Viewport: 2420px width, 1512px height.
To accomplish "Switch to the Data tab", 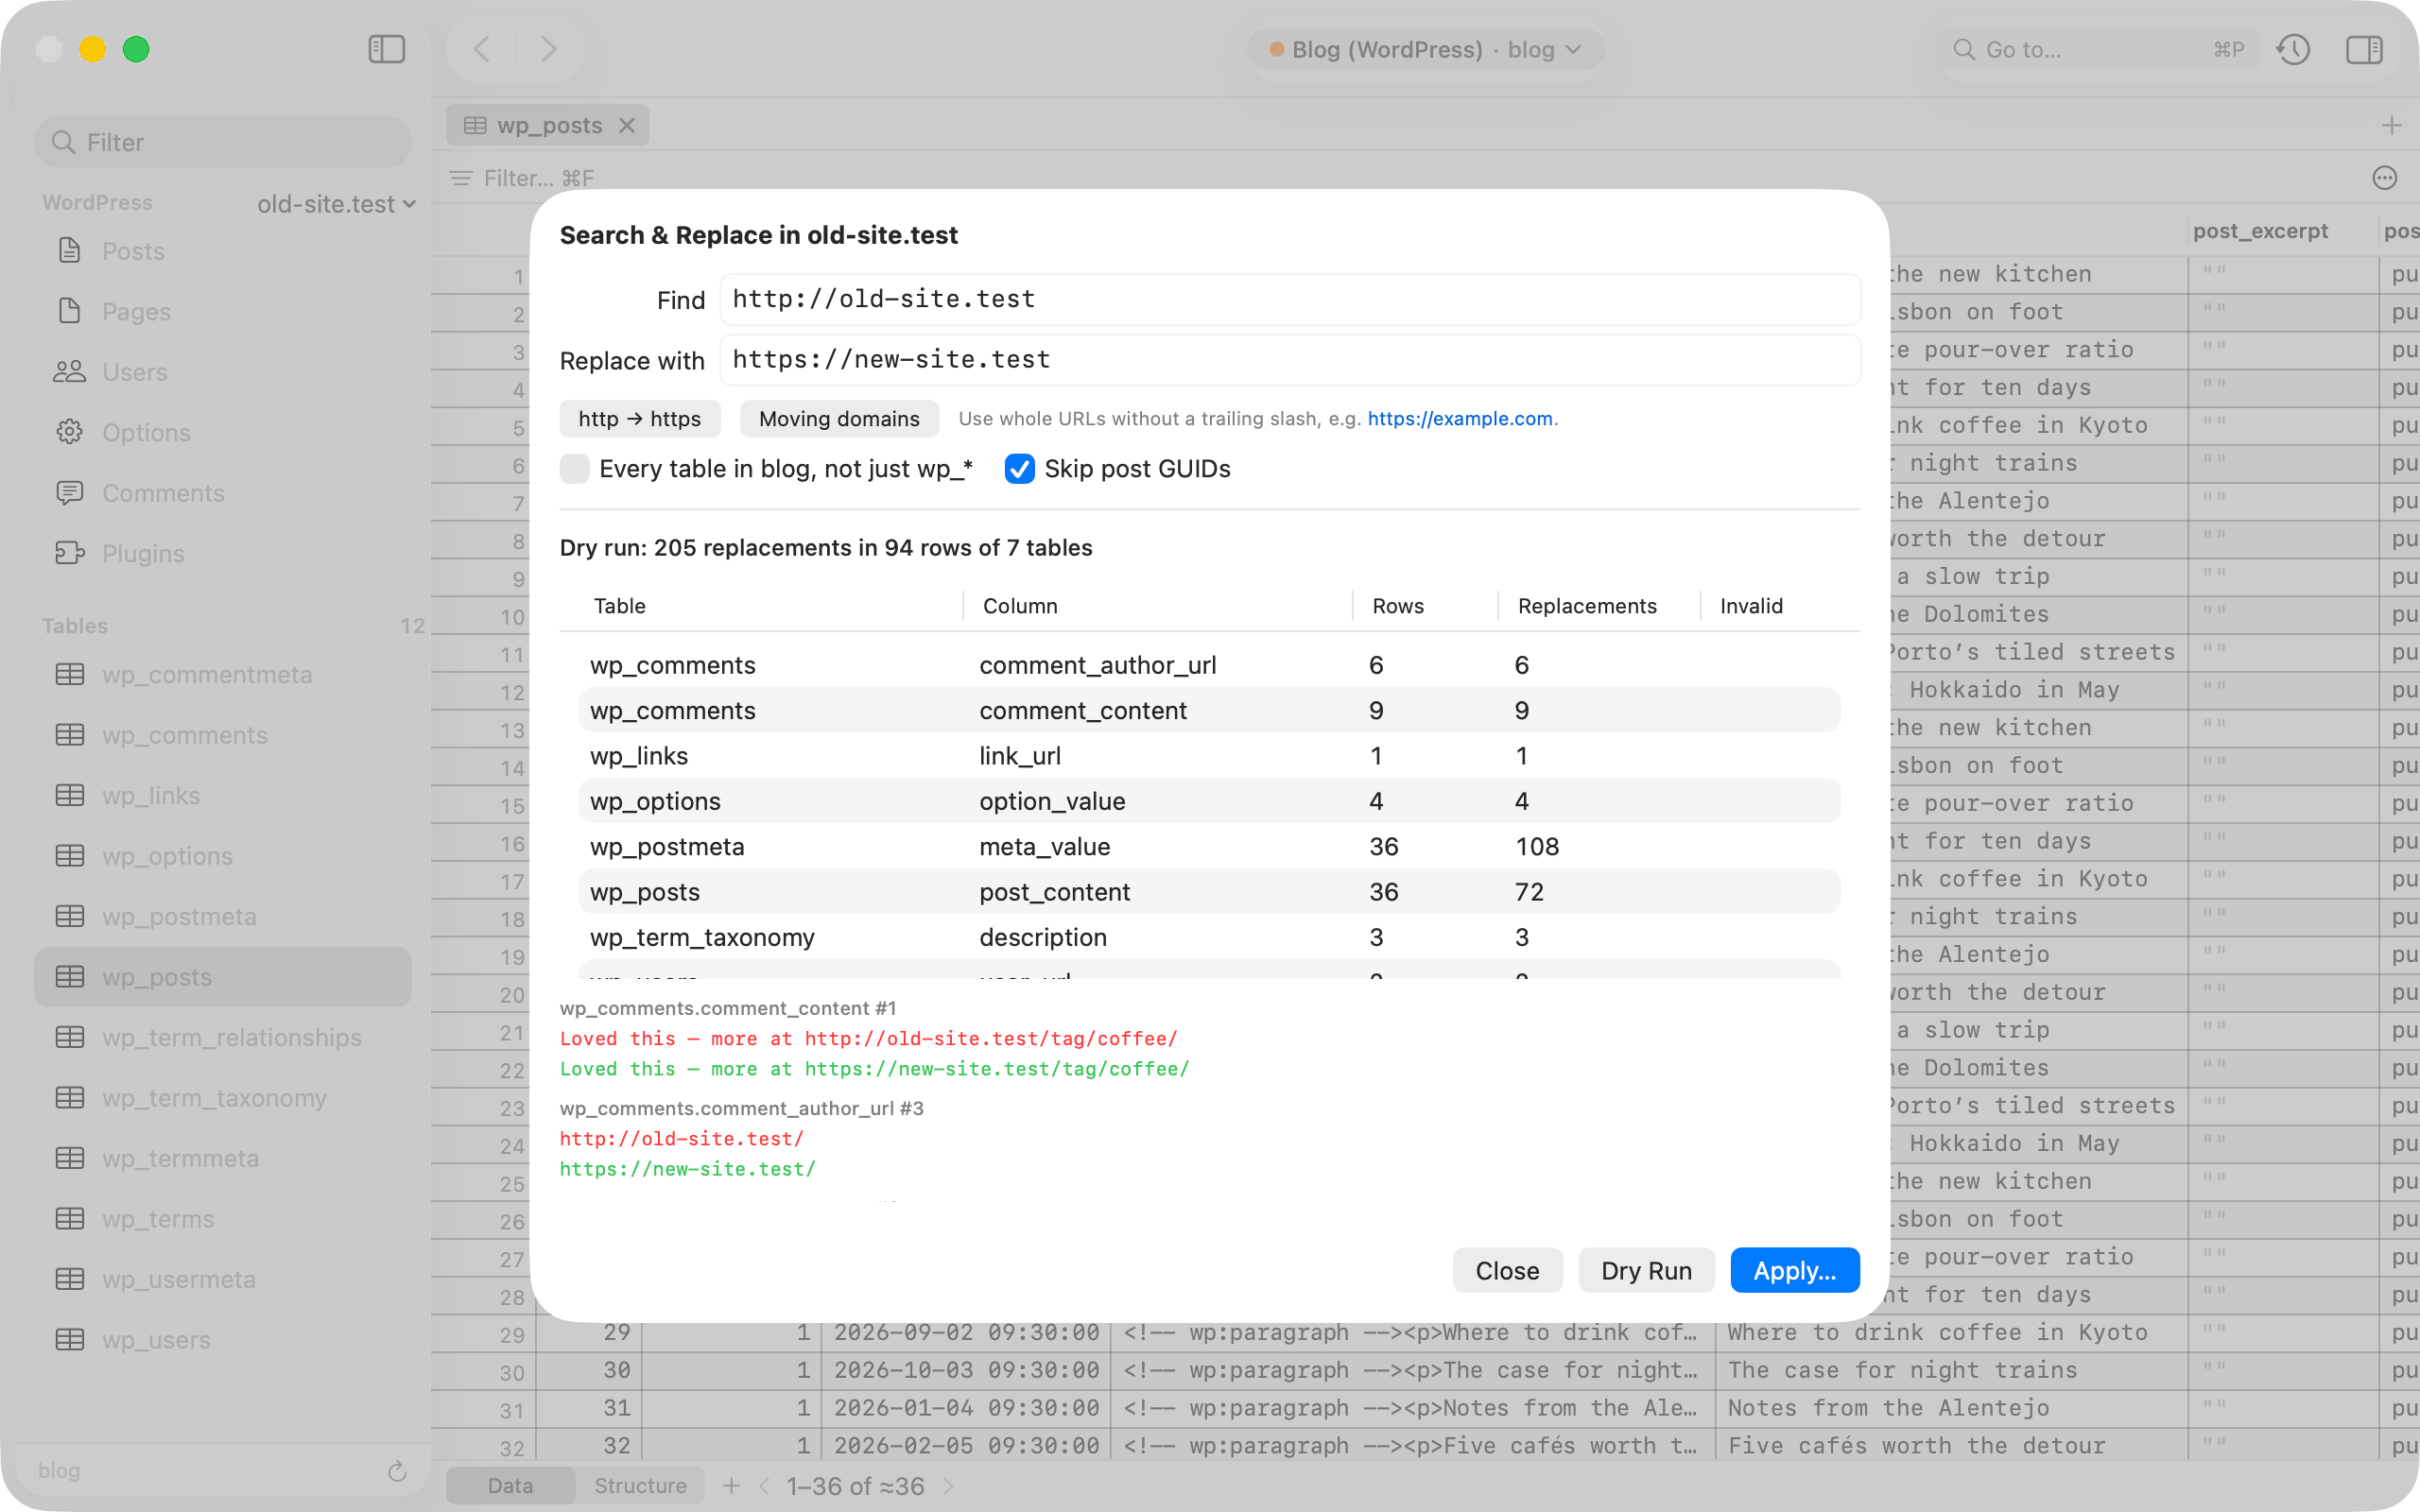I will [x=510, y=1486].
